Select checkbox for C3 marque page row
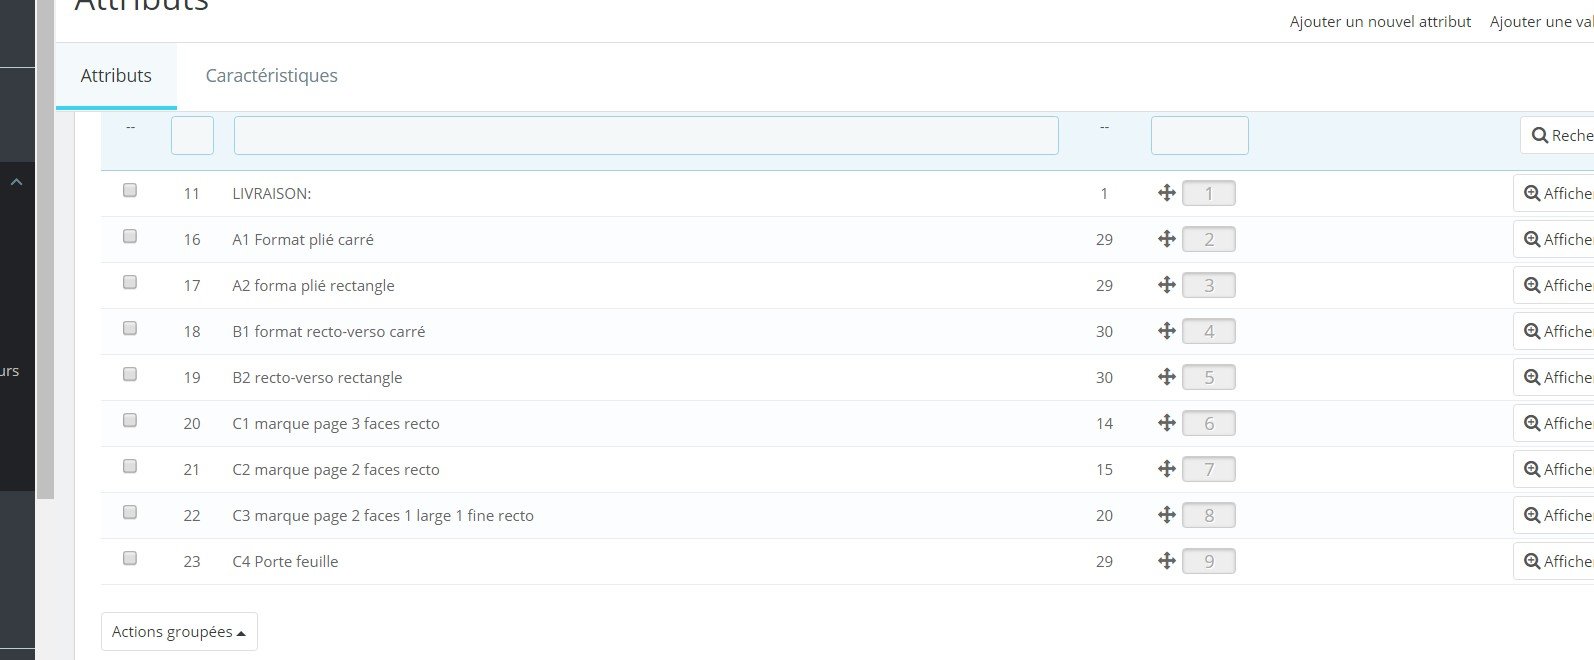The image size is (1594, 660). pyautogui.click(x=130, y=512)
